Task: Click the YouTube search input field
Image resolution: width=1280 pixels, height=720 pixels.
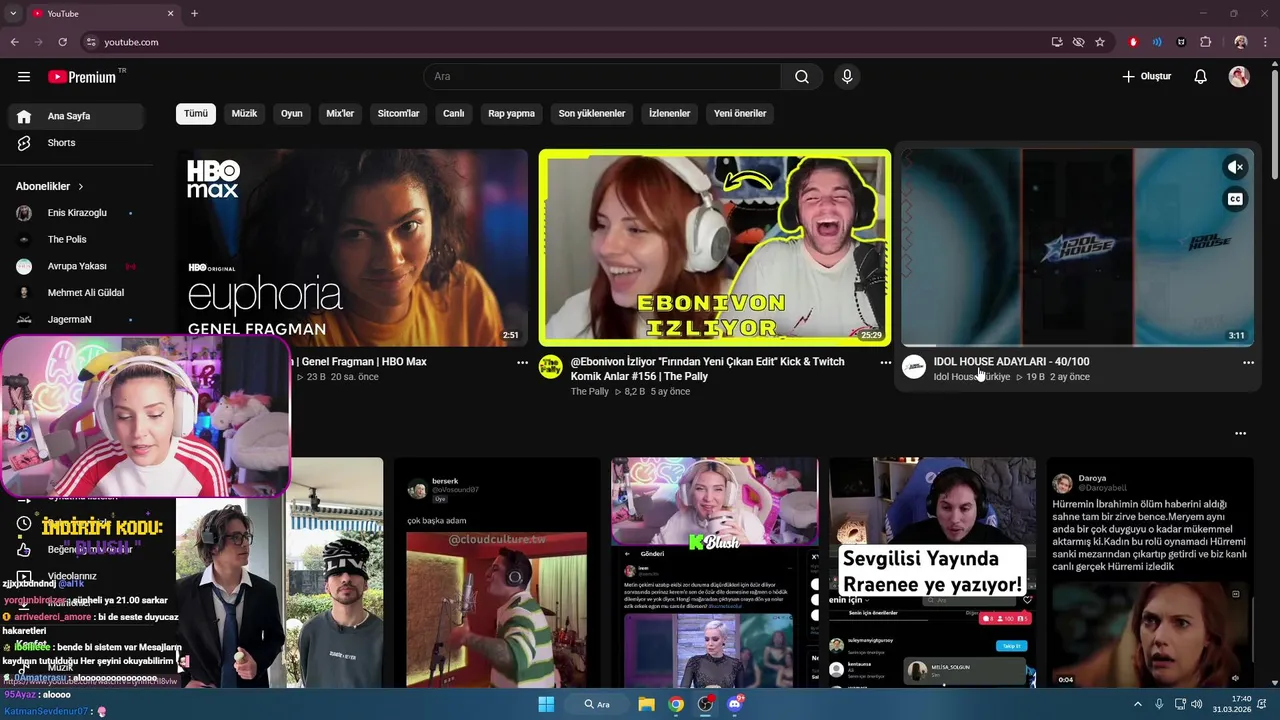Action: (603, 77)
